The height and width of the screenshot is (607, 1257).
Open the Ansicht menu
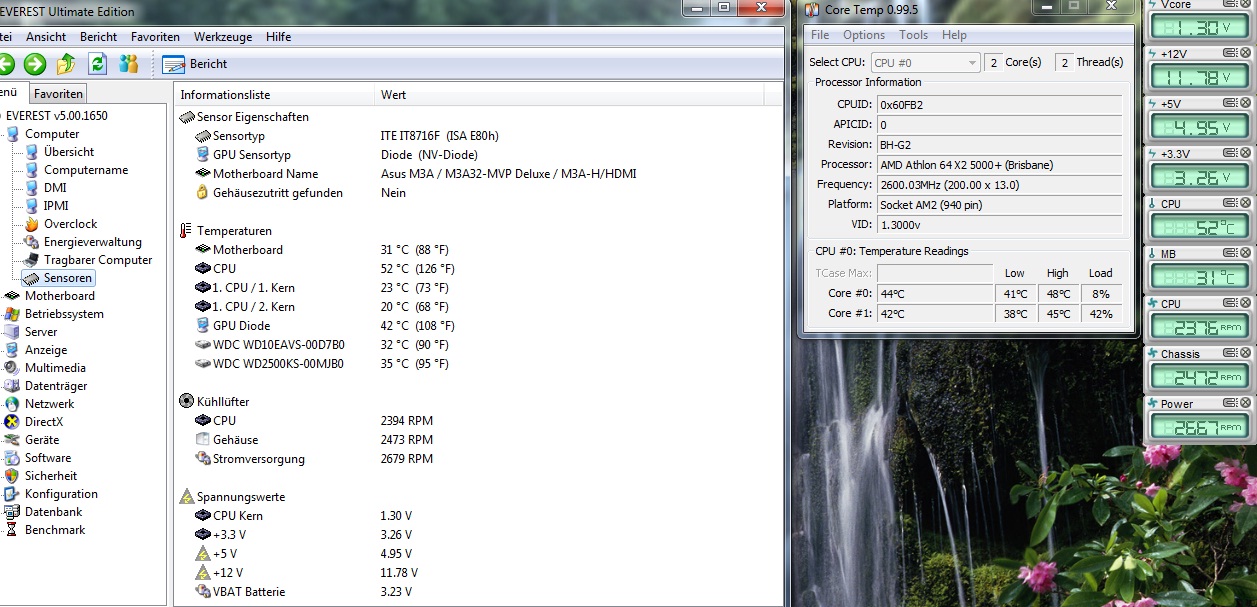coord(46,37)
